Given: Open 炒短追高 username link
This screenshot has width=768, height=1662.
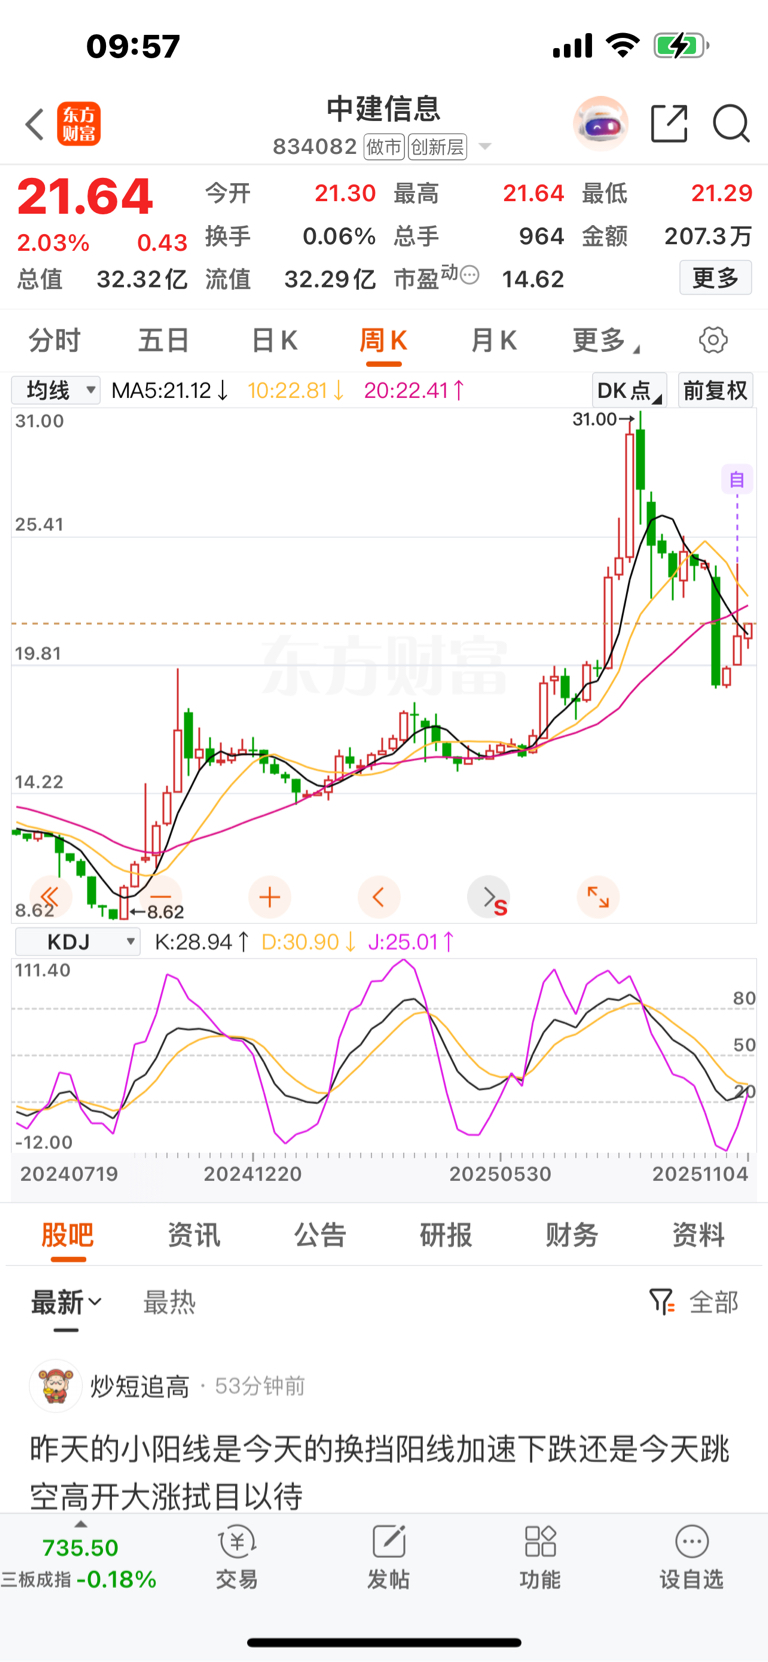Looking at the screenshot, I should pyautogui.click(x=140, y=1386).
